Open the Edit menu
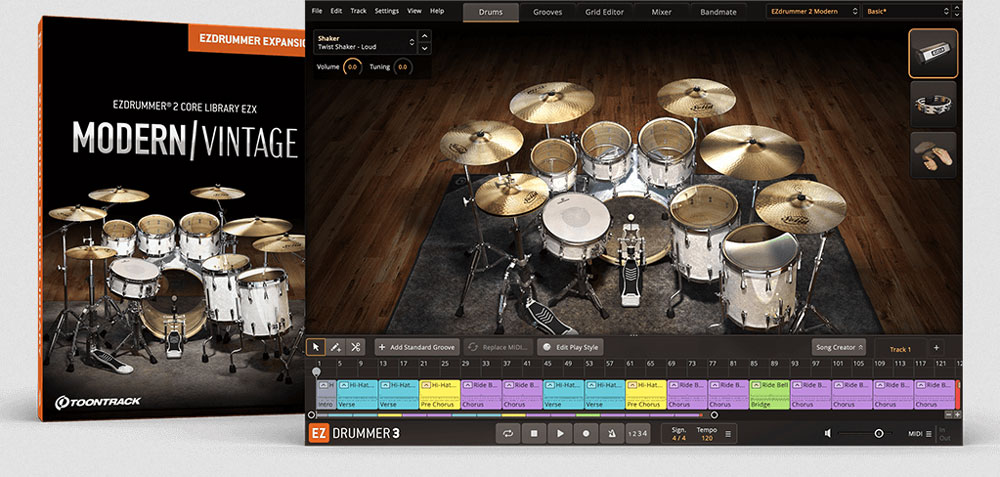 pos(336,11)
